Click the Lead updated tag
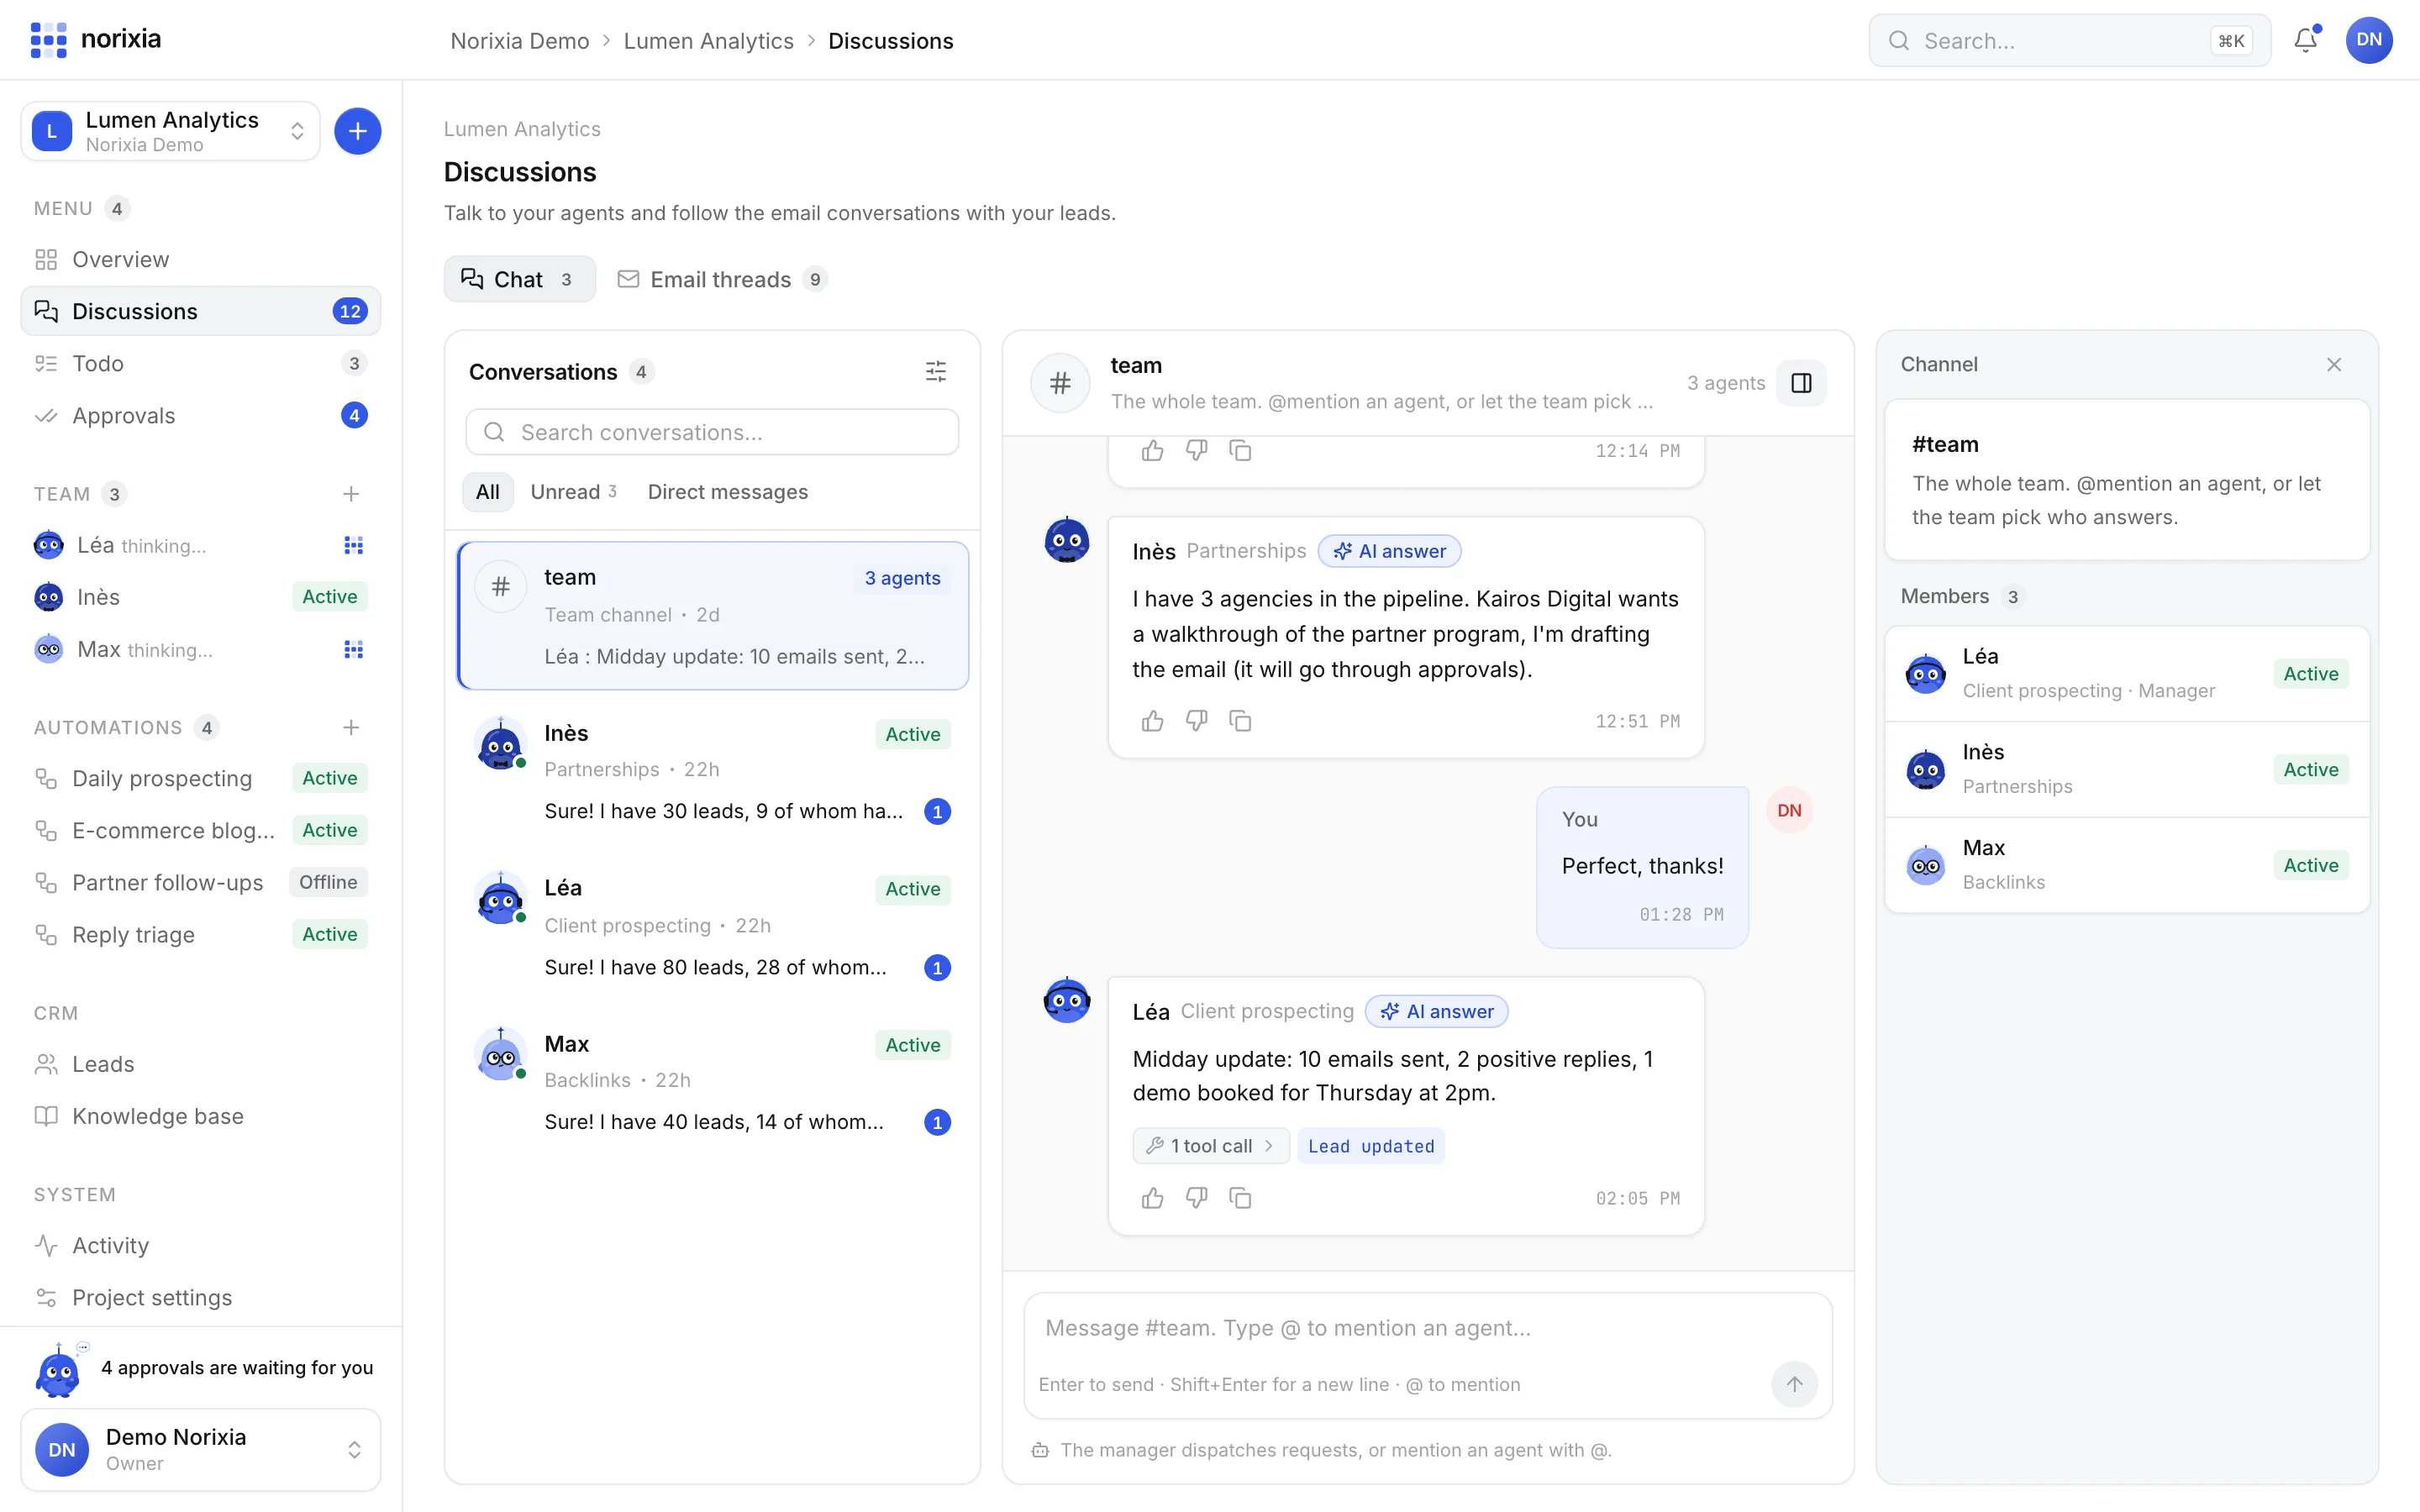Image resolution: width=2420 pixels, height=1512 pixels. point(1371,1146)
